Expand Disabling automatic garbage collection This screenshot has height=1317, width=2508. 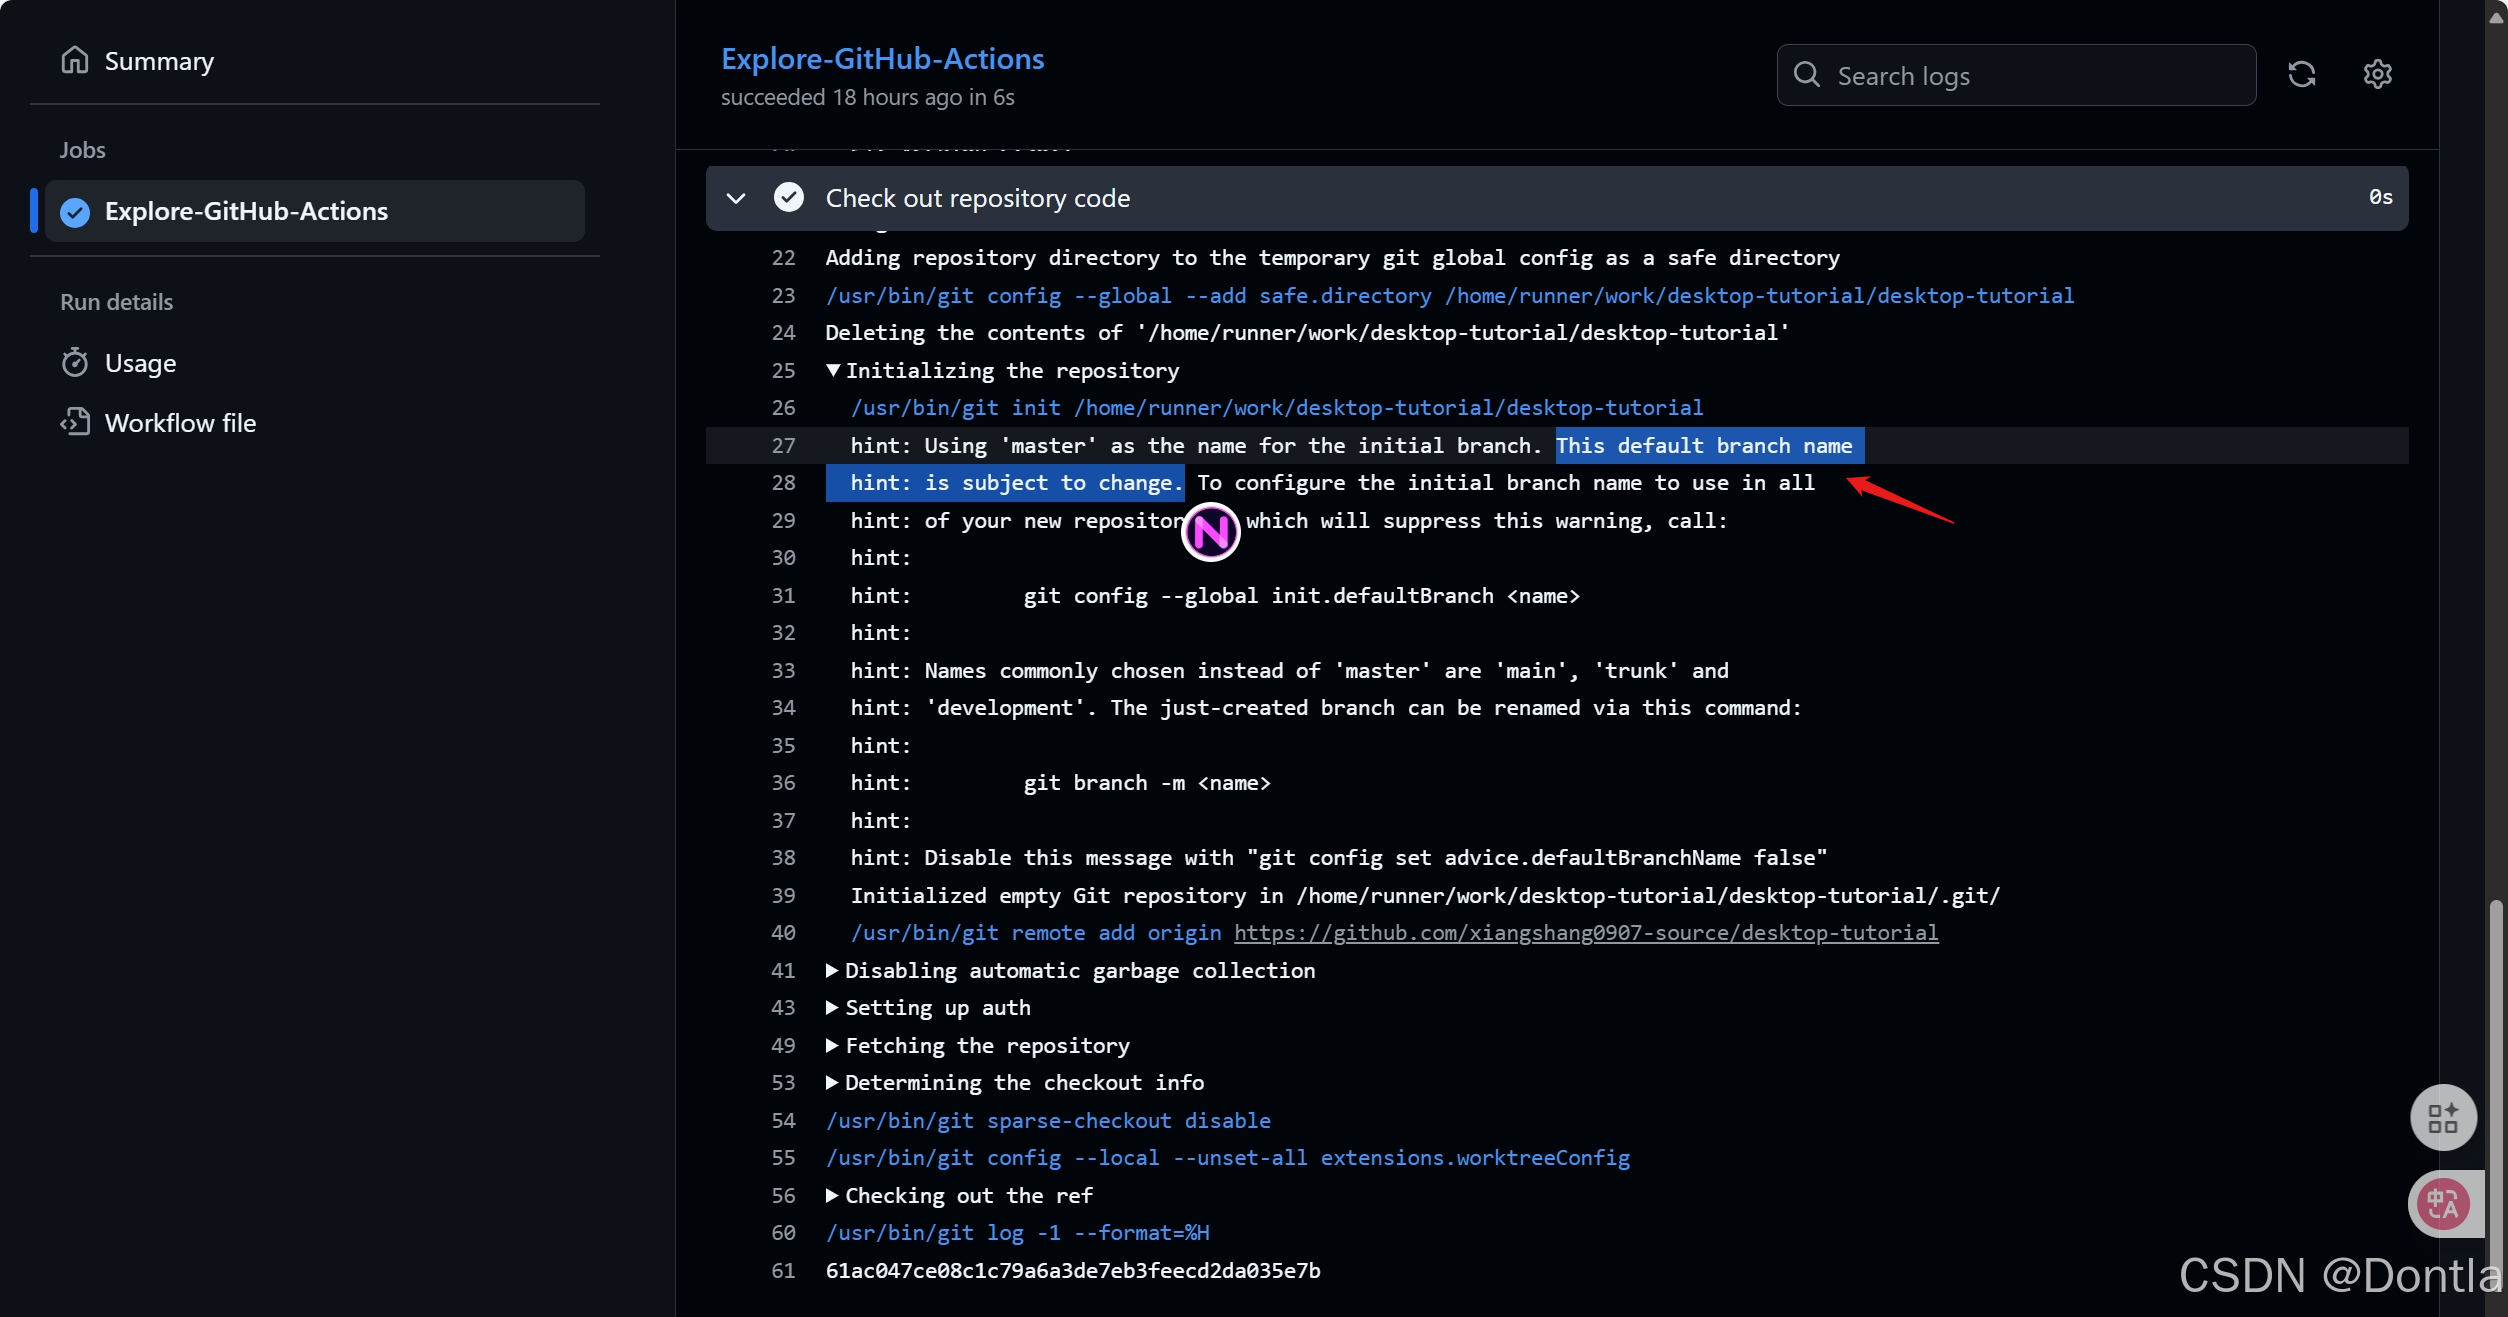[833, 970]
